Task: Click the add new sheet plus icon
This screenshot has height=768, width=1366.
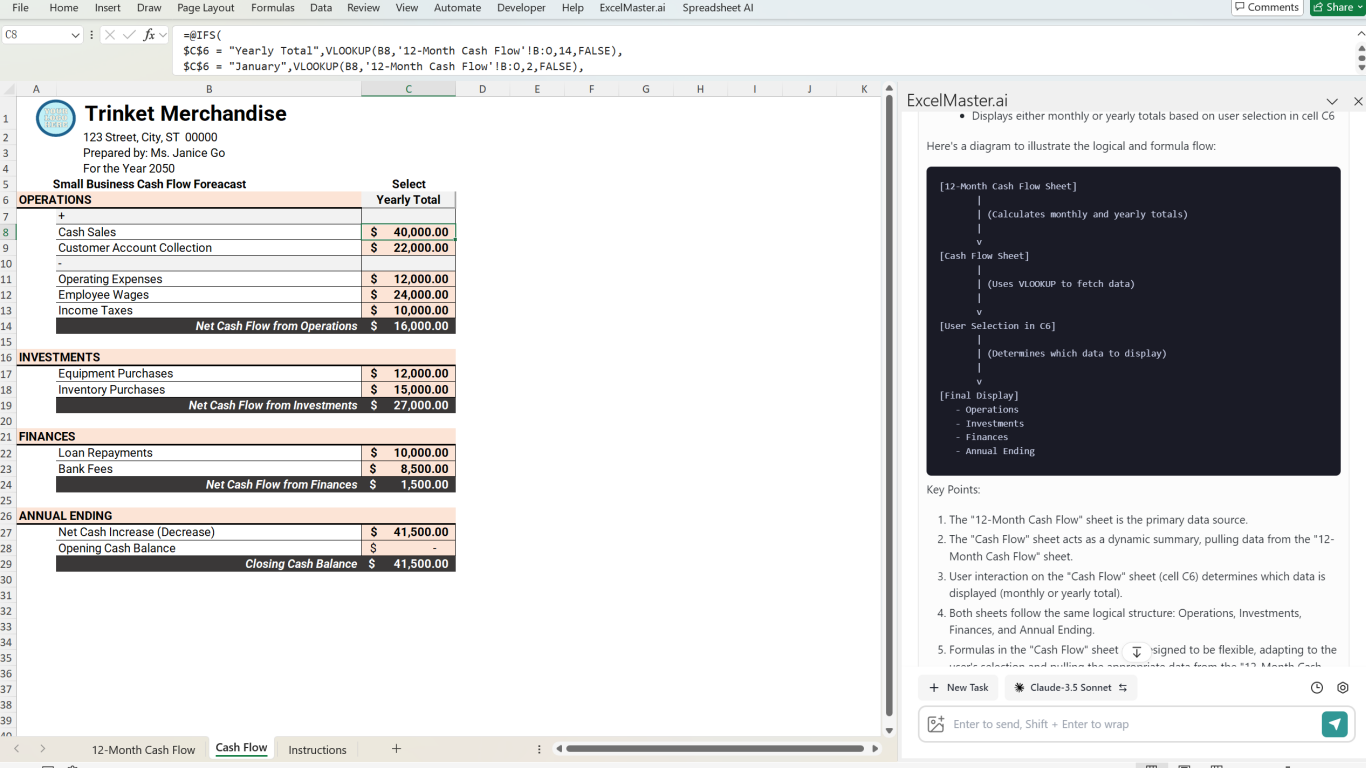Action: pos(396,748)
